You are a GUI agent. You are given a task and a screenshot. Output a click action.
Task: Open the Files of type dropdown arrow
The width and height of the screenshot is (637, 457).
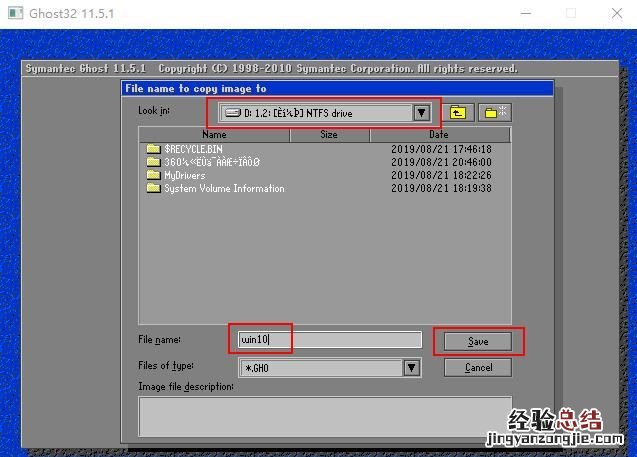[x=411, y=368]
